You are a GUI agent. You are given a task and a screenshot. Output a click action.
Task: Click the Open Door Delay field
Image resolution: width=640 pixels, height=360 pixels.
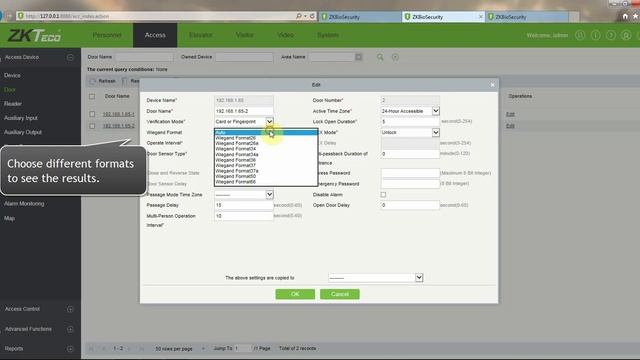tap(410, 205)
